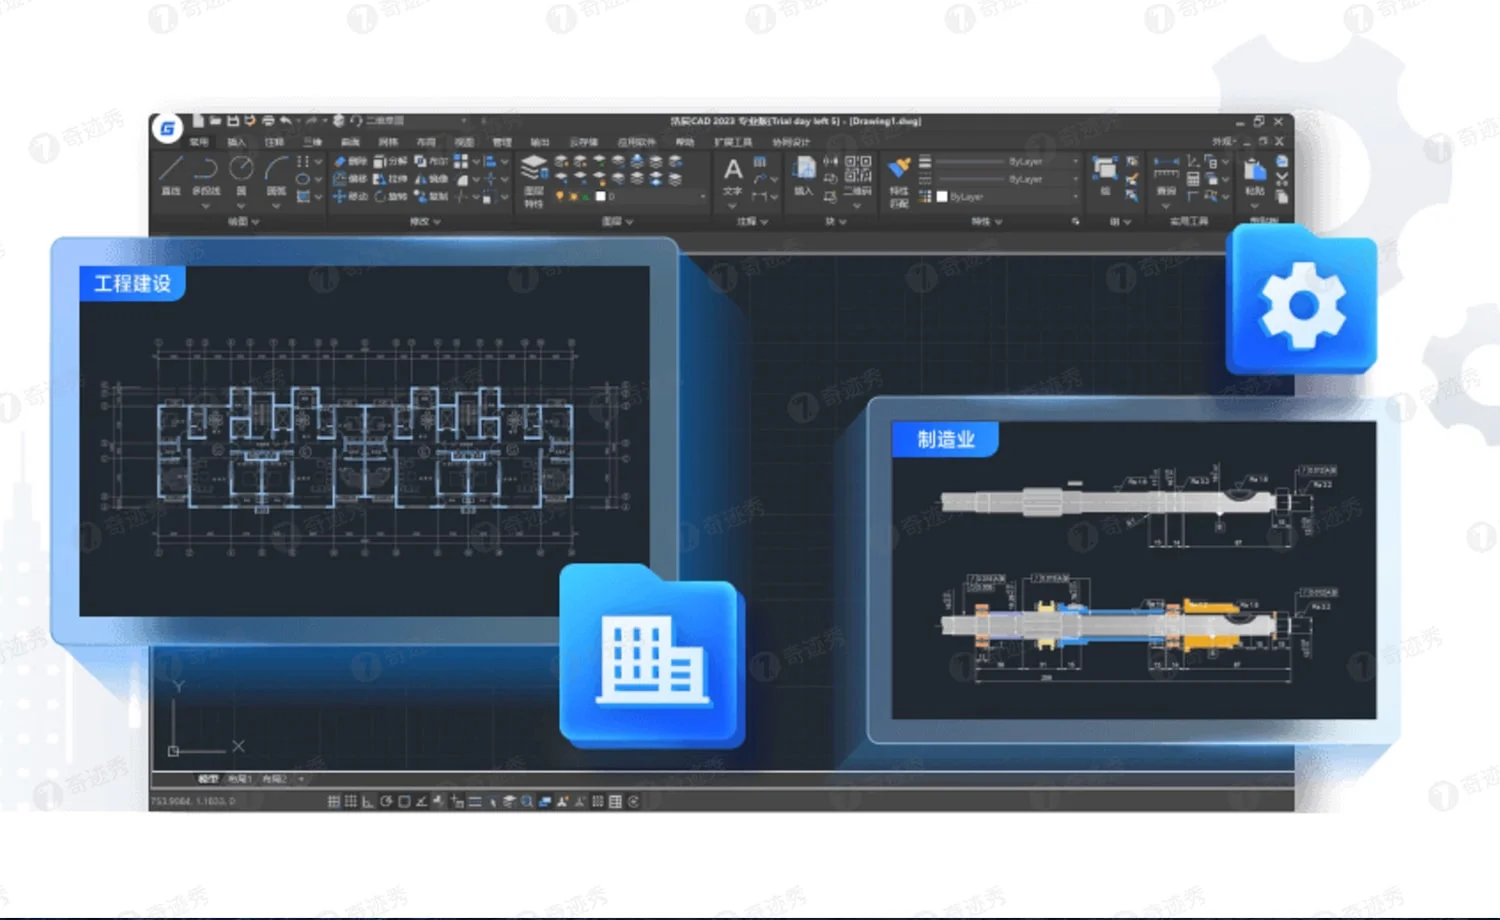Select the Line (直线) drawing tool
This screenshot has height=920, width=1500.
(x=172, y=174)
